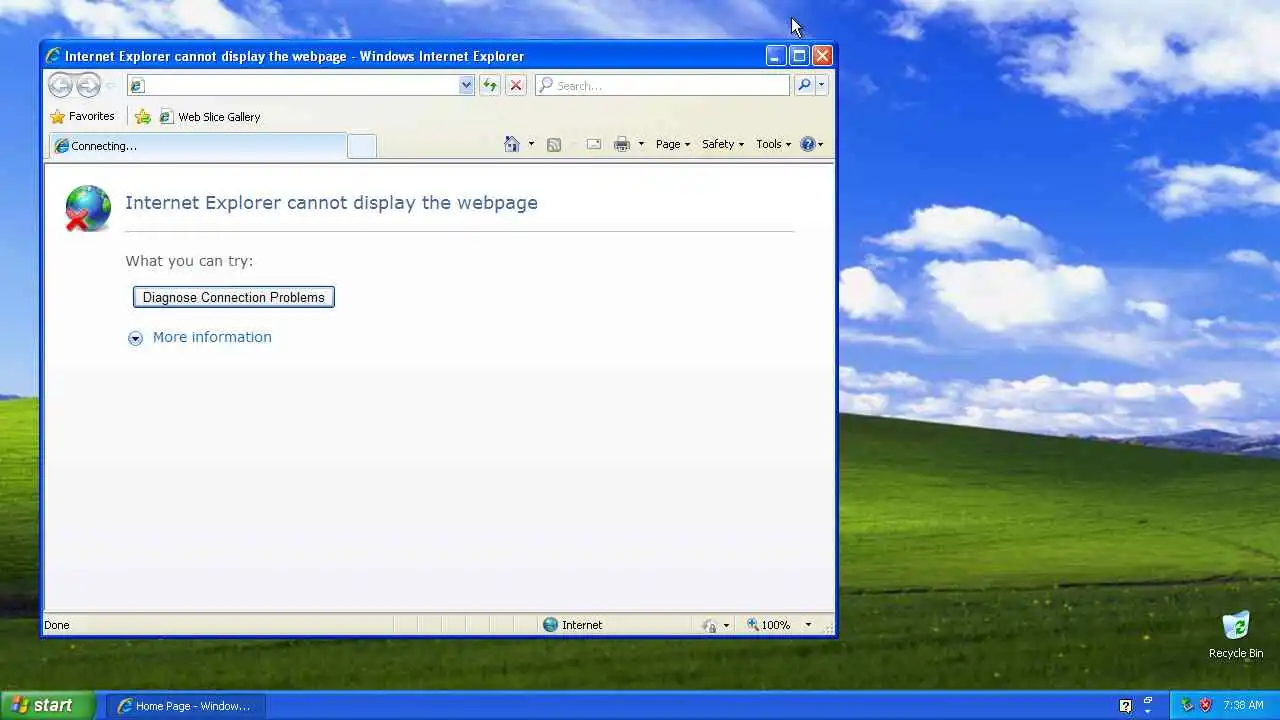Click the Home toolbar icon
The image size is (1280, 720).
pyautogui.click(x=512, y=144)
